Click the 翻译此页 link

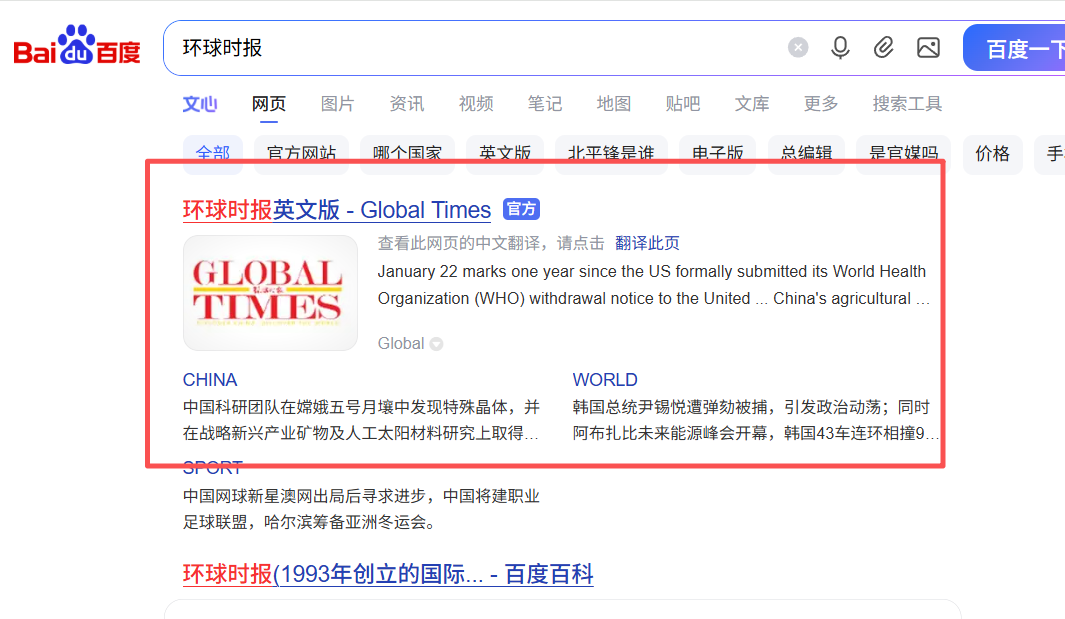(x=647, y=243)
